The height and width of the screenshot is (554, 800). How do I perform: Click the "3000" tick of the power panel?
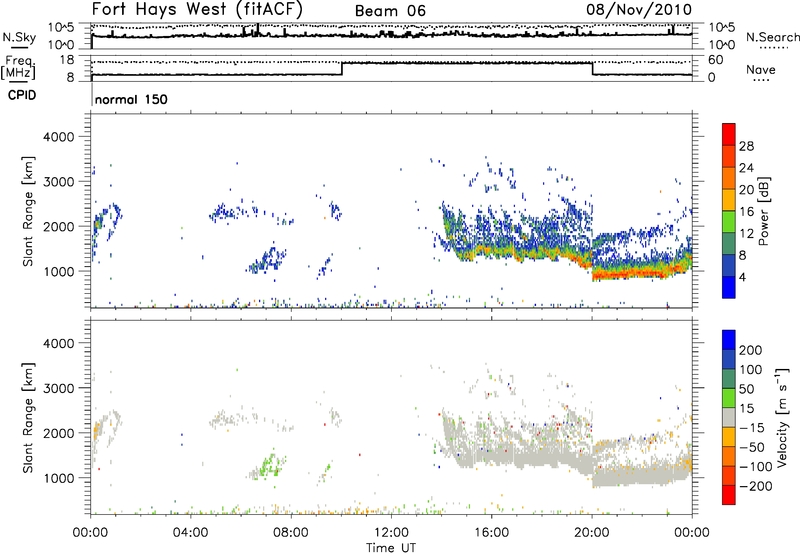tap(58, 182)
